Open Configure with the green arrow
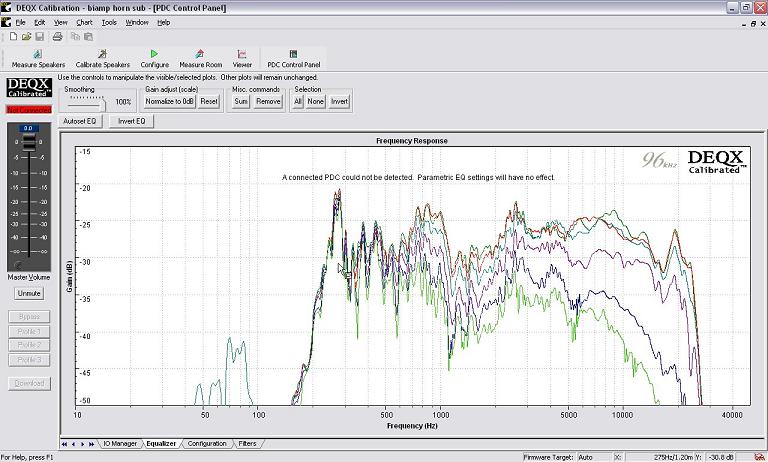The width and height of the screenshot is (768, 462). 155,59
